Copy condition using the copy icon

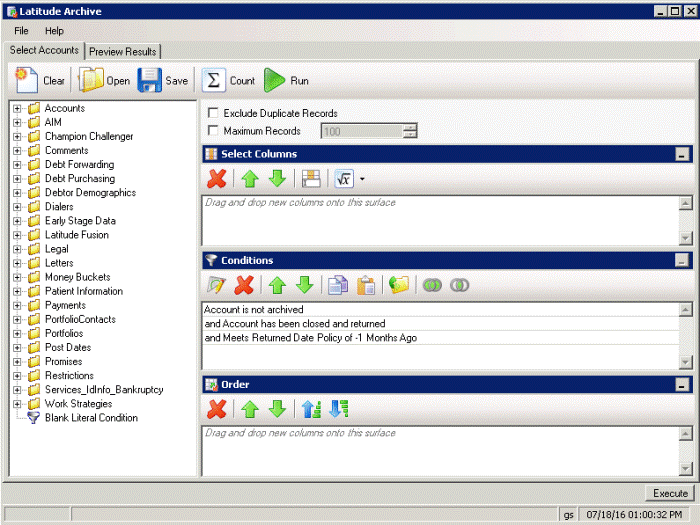pyautogui.click(x=338, y=285)
